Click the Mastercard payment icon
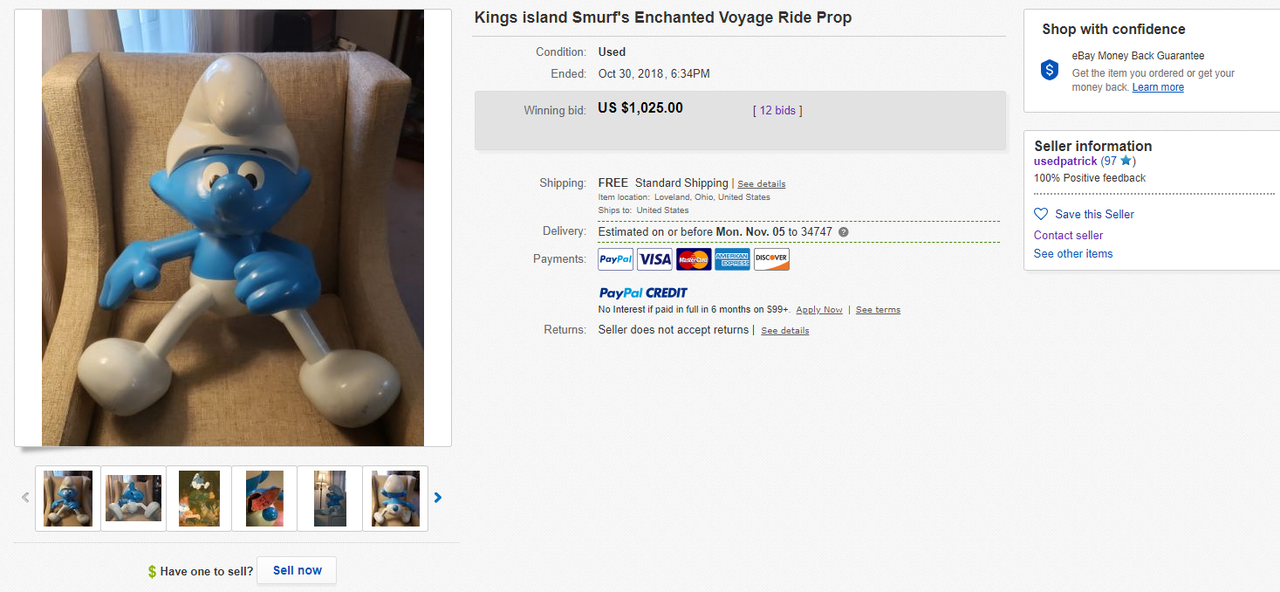Screen dimensions: 1280x592 [x=693, y=260]
